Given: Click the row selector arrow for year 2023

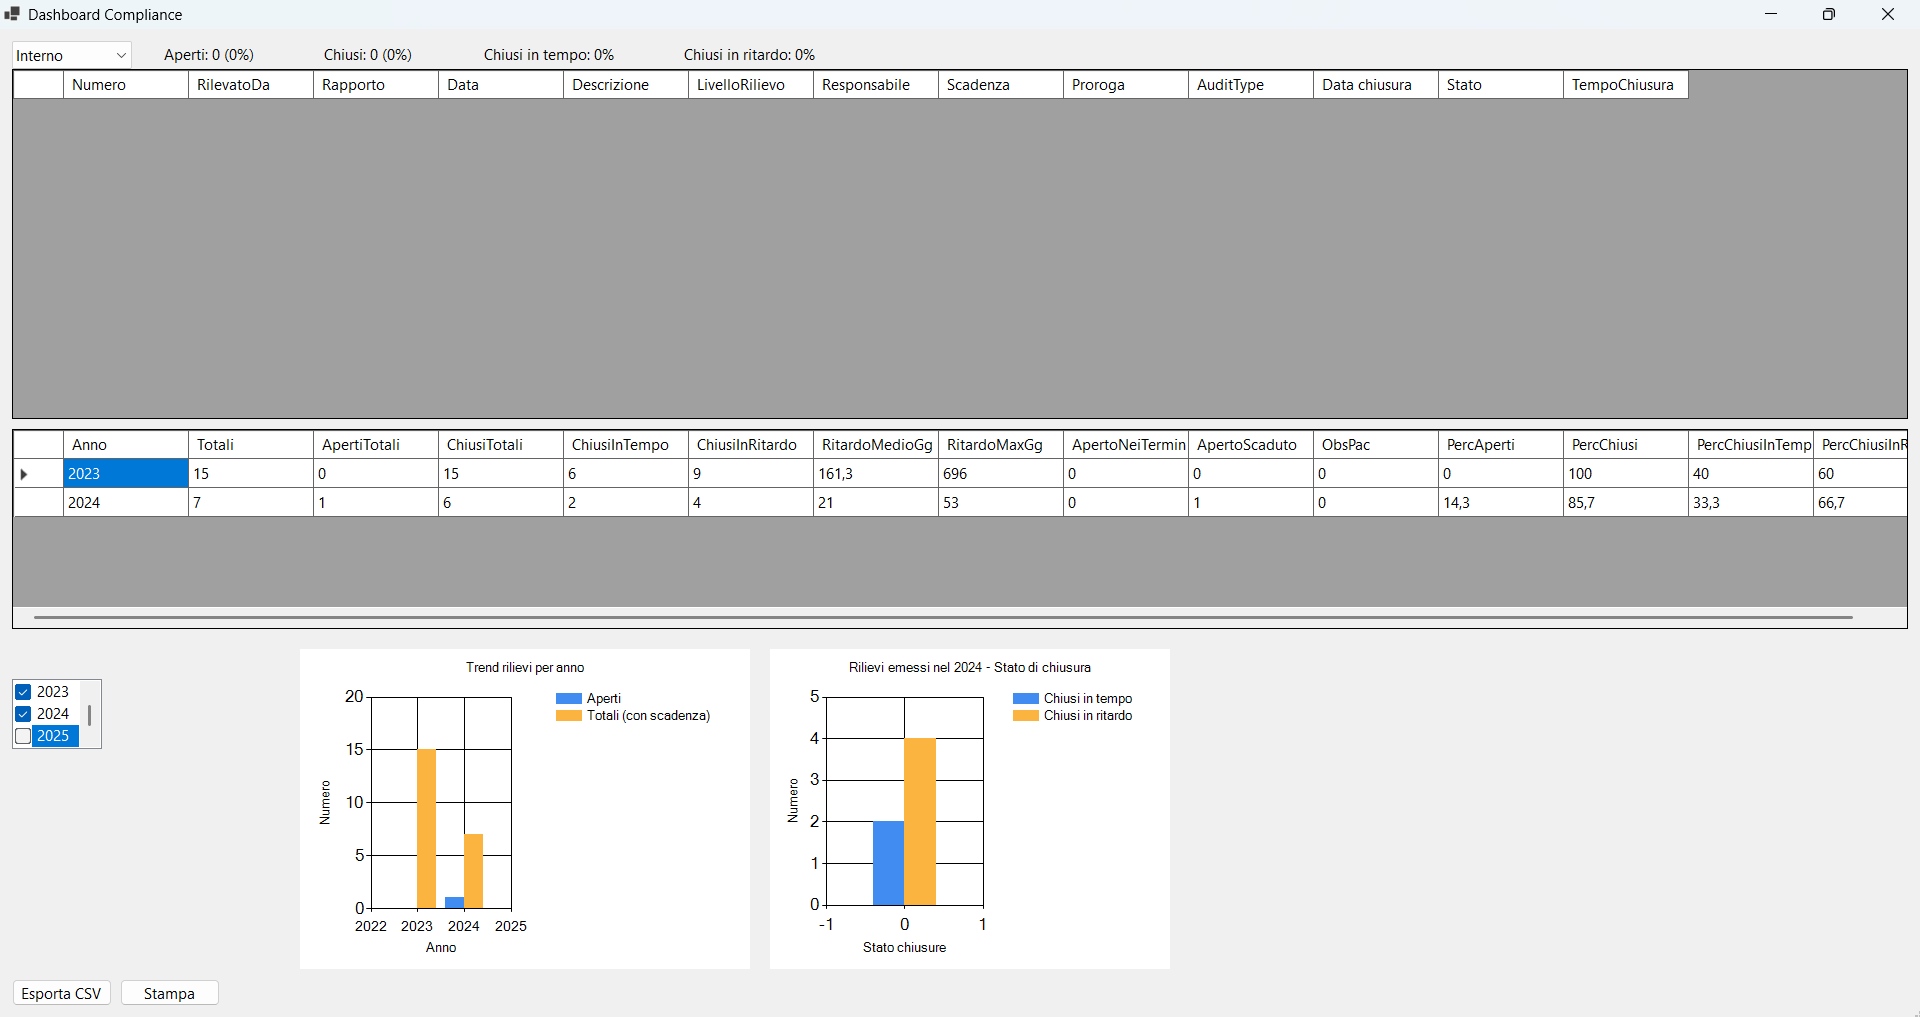Looking at the screenshot, I should click(24, 474).
